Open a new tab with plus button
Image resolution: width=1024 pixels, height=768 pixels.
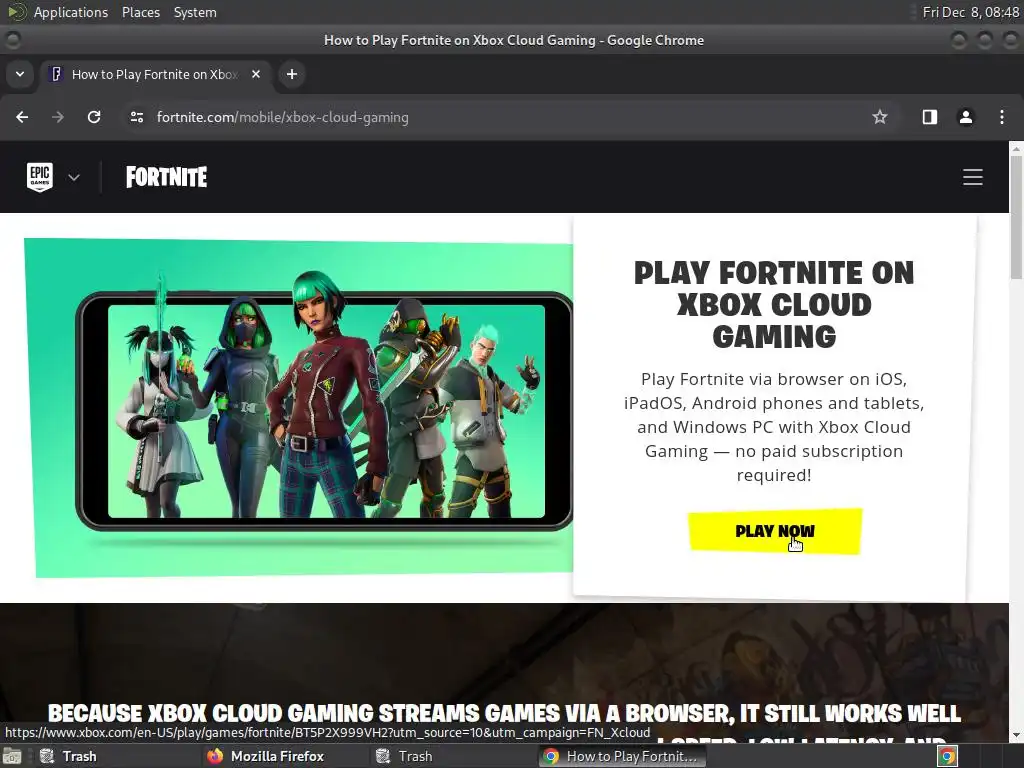(x=292, y=74)
